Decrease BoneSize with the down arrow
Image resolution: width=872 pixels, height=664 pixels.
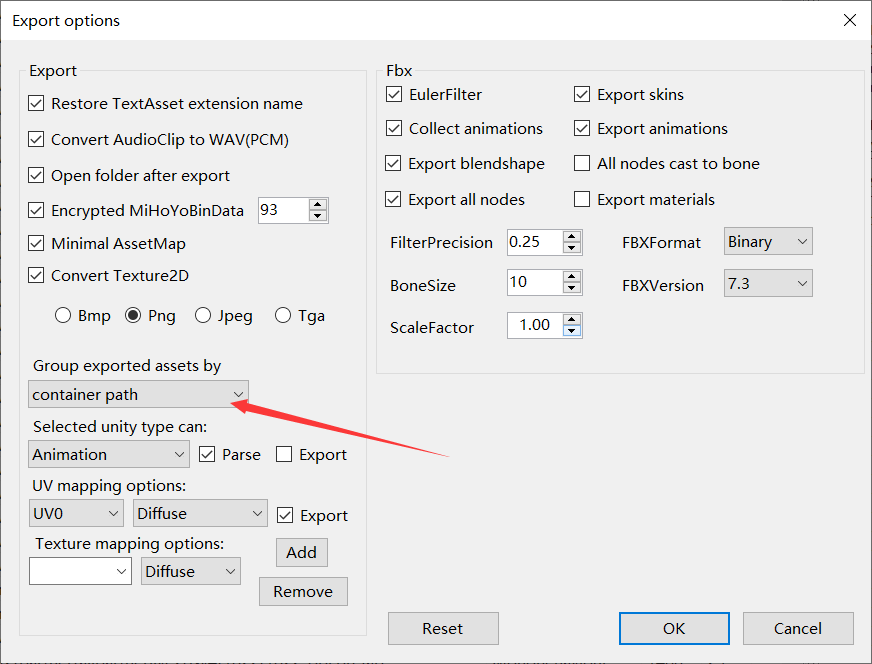(572, 288)
